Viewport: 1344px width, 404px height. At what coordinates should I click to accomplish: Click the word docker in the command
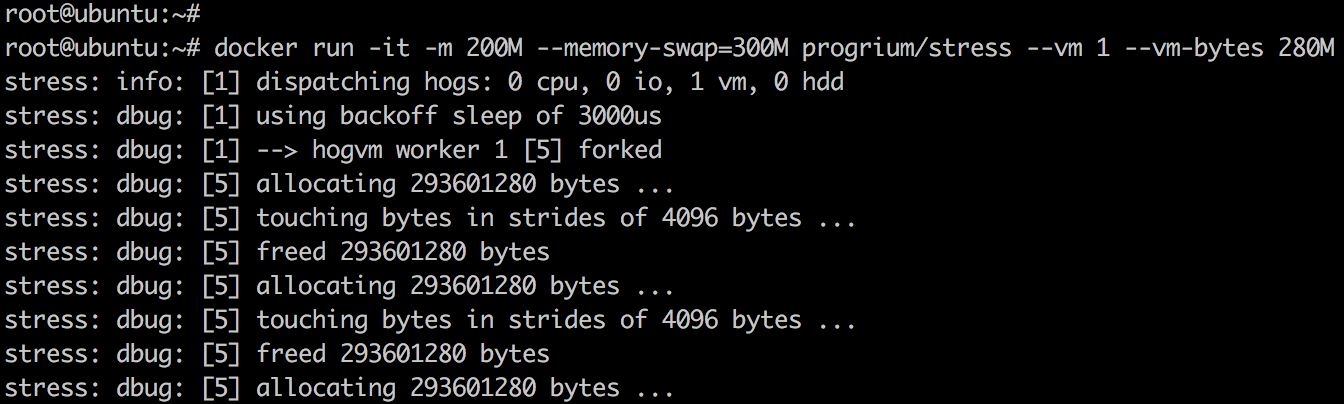pos(256,48)
